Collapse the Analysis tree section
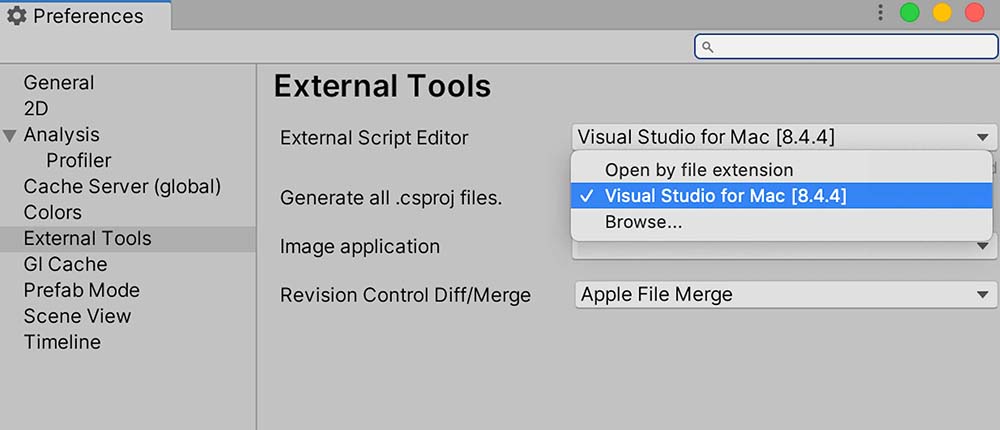 click(10, 135)
